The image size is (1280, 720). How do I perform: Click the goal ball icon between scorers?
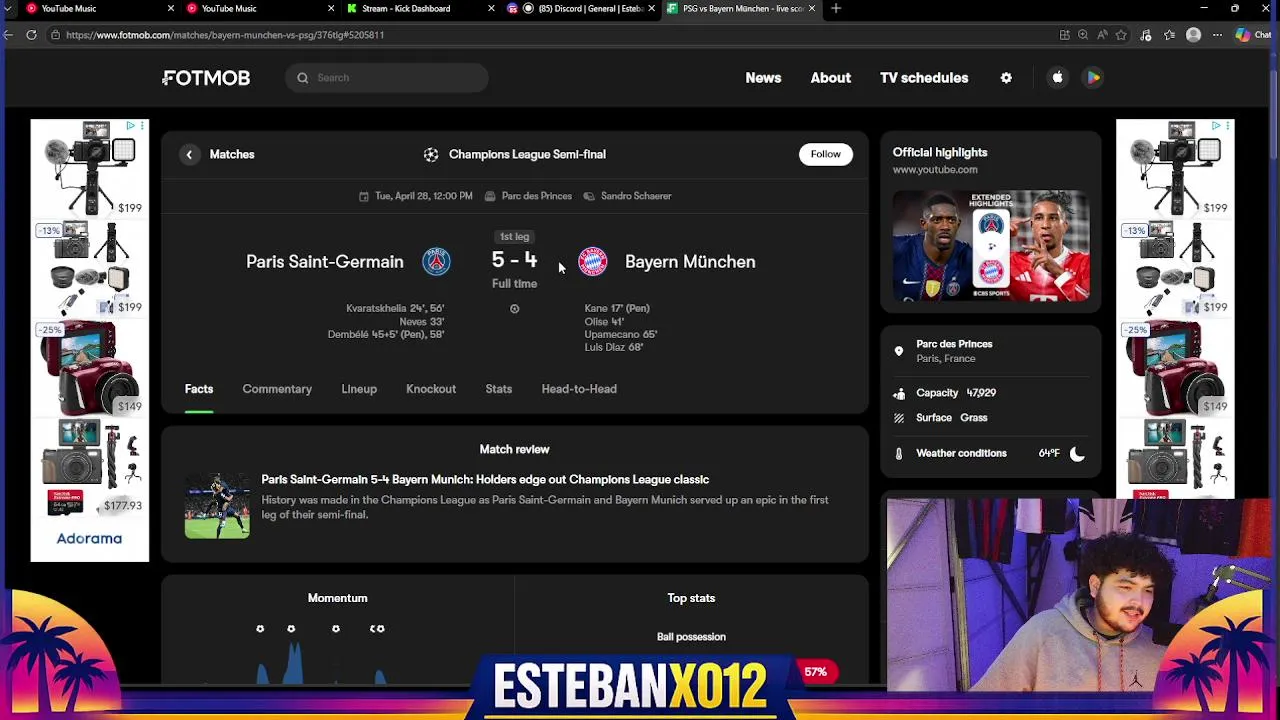(514, 309)
